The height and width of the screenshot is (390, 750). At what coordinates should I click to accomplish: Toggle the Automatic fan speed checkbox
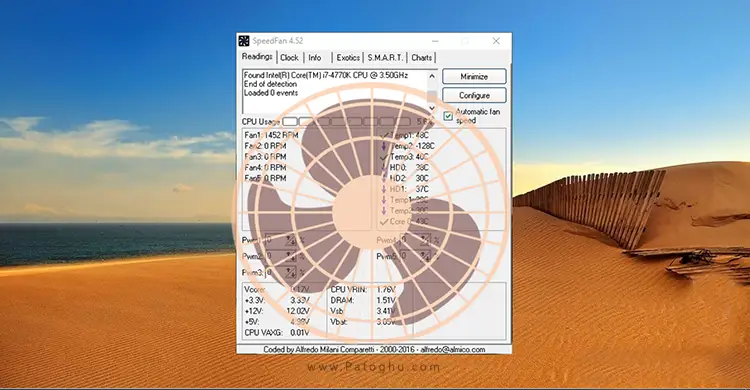[x=448, y=116]
